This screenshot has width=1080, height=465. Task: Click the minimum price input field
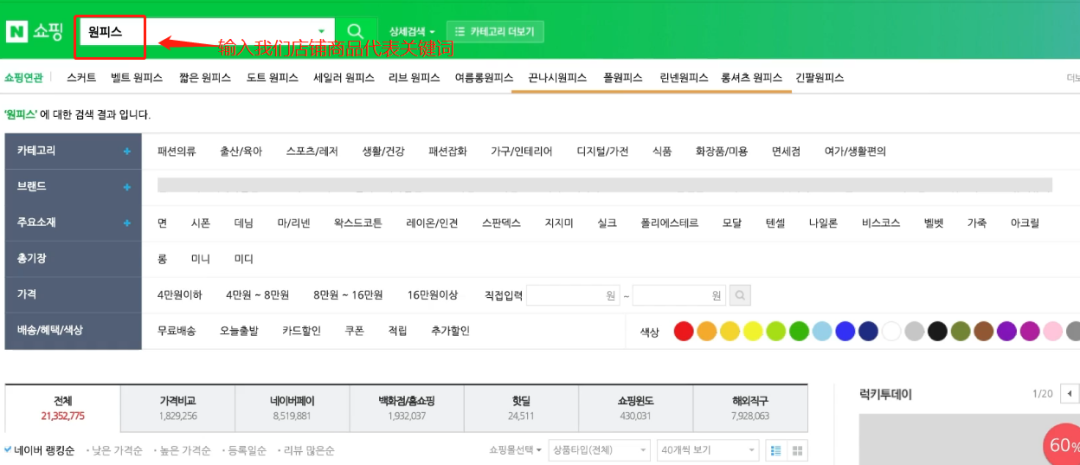[x=573, y=296]
